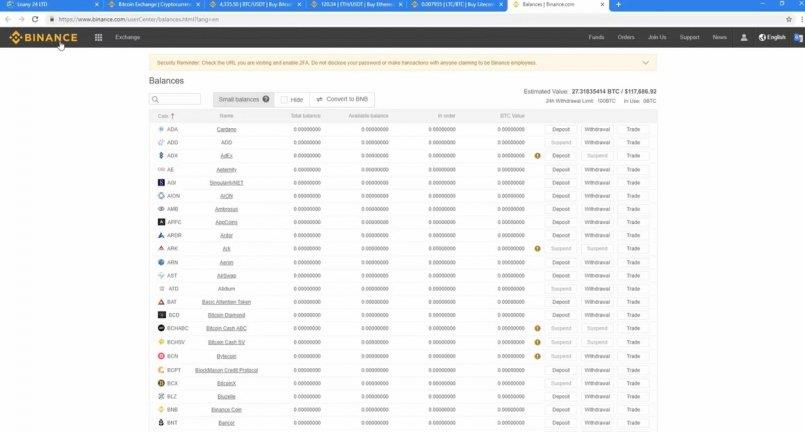Click Trade for AE

coord(633,170)
